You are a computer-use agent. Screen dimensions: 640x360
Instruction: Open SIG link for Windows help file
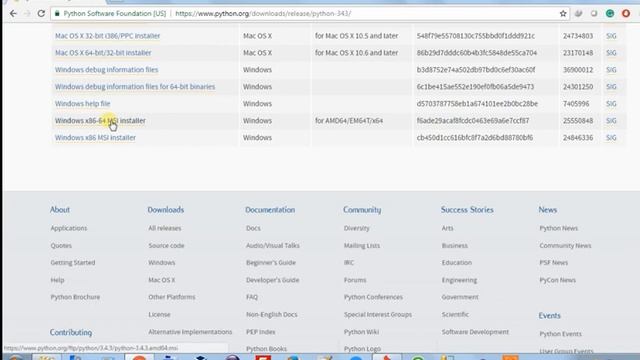pos(611,104)
